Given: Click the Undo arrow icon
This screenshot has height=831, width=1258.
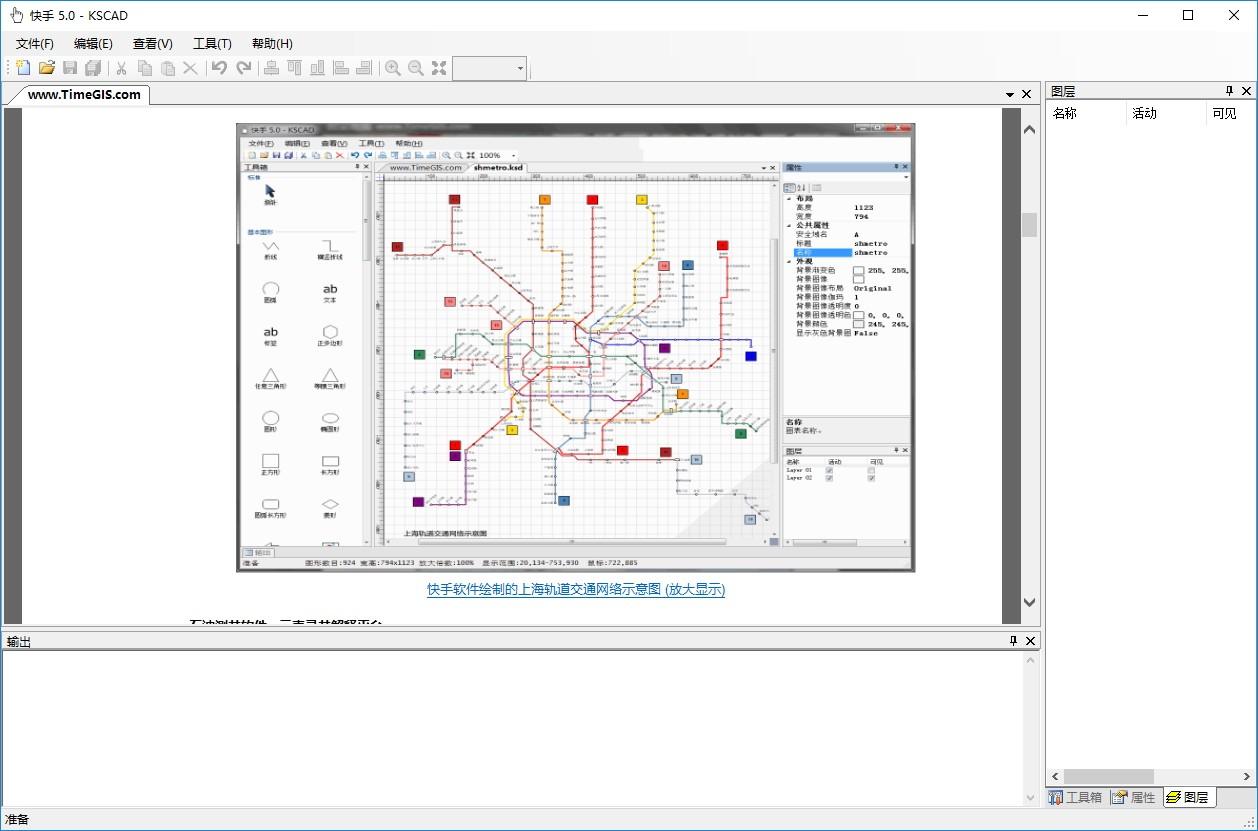Looking at the screenshot, I should [219, 68].
